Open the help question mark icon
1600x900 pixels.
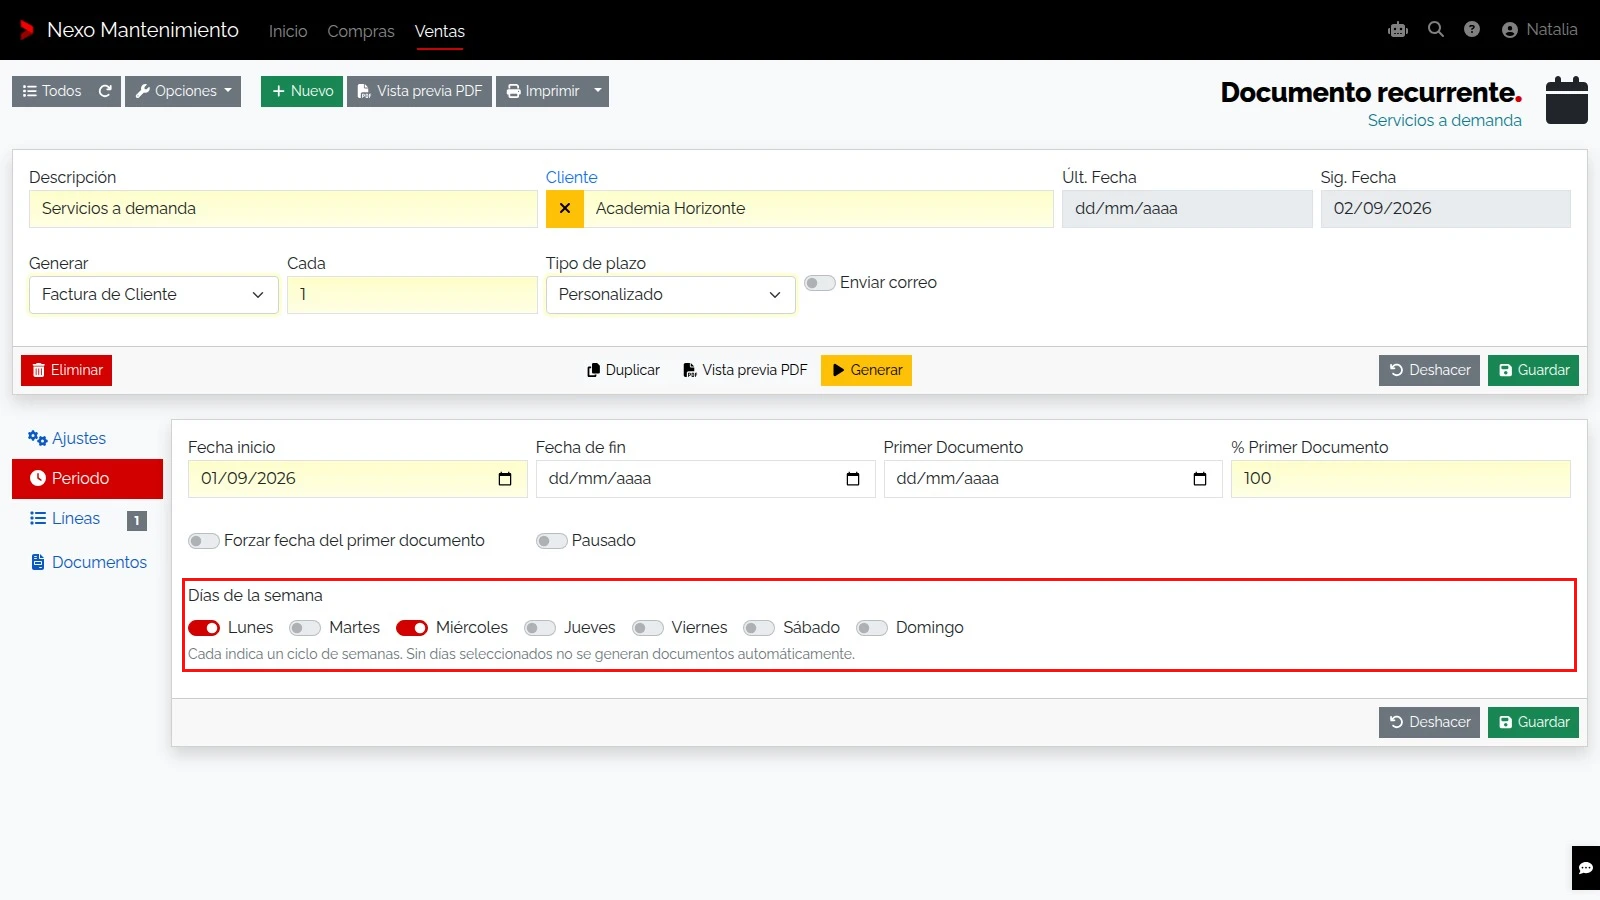click(1472, 30)
